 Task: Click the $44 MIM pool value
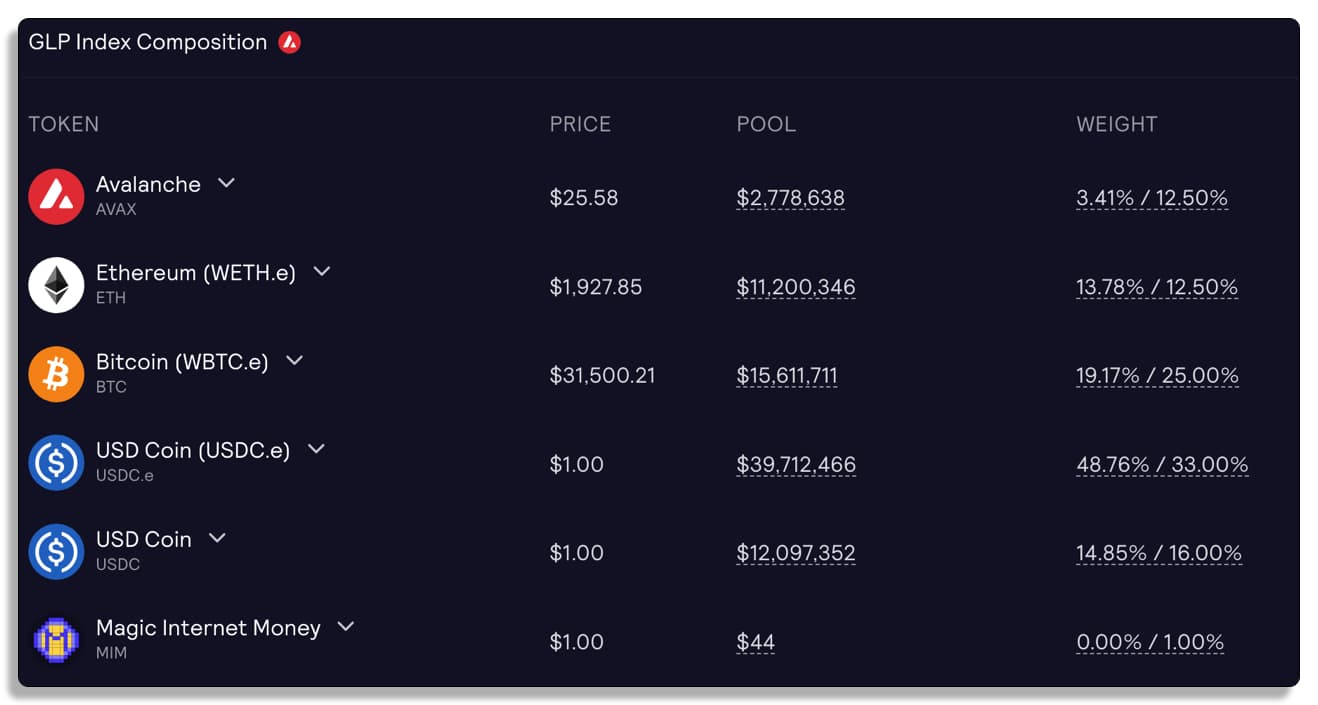point(756,642)
